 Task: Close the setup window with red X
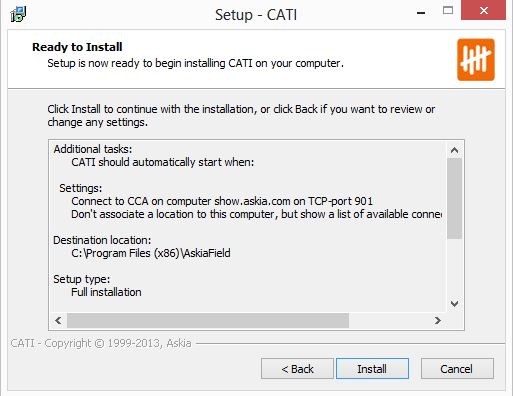[x=483, y=10]
